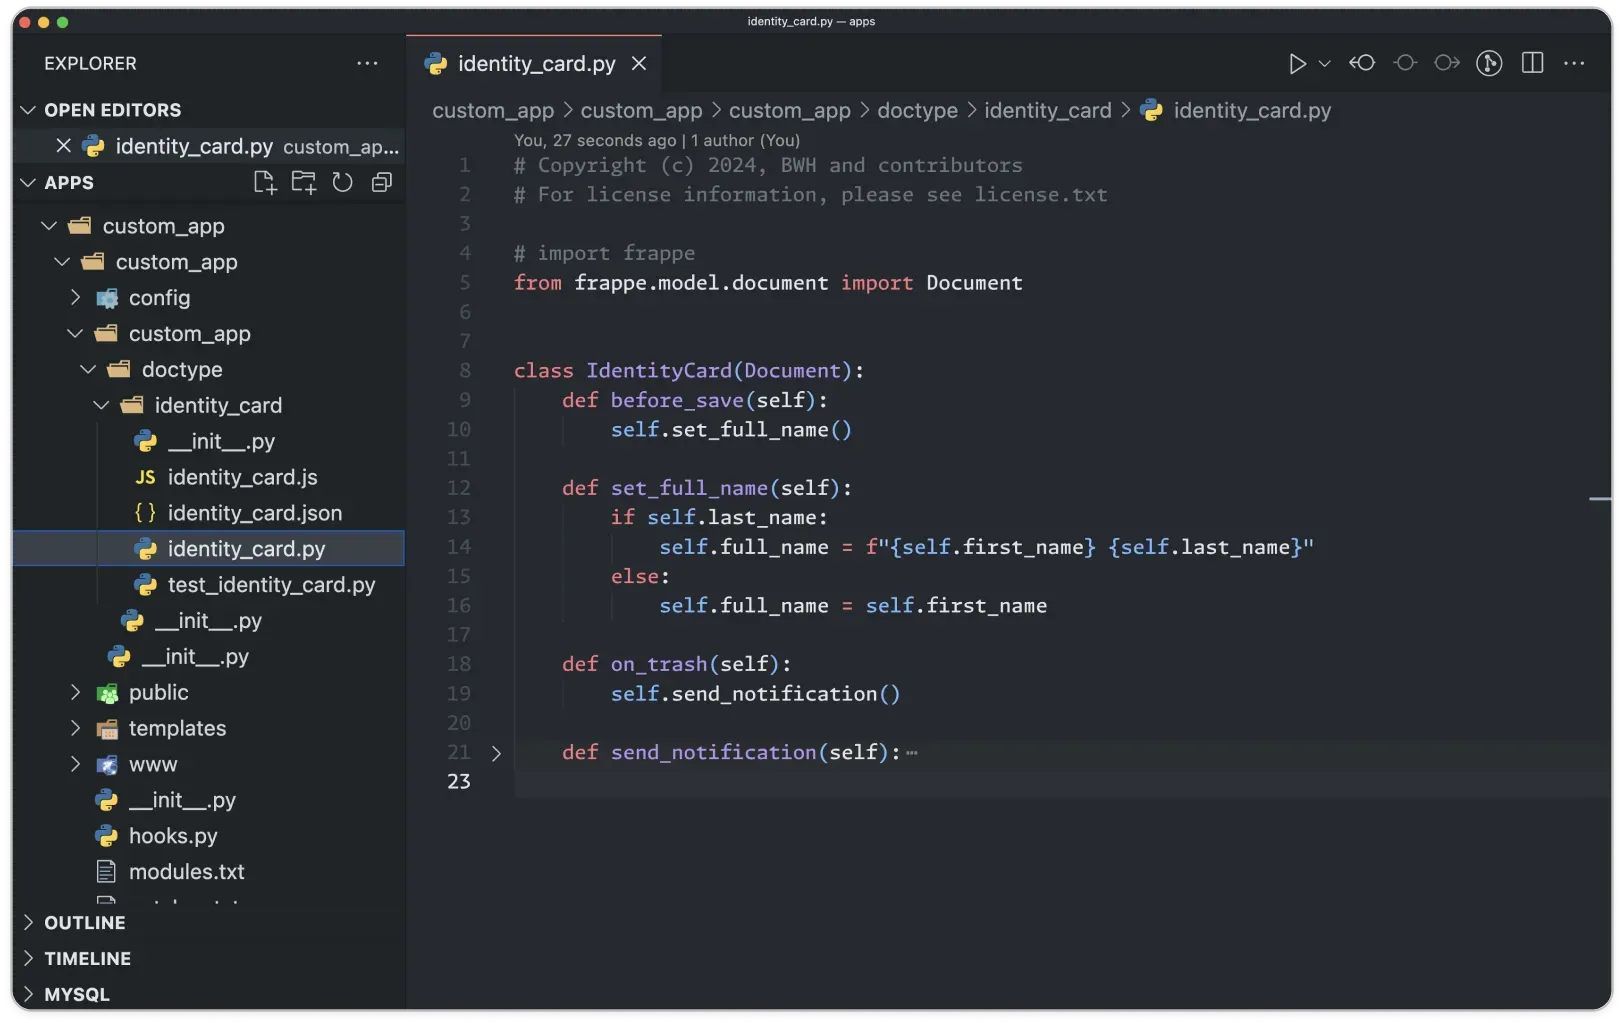
Task: Refresh the explorer file tree
Action: coord(342,183)
